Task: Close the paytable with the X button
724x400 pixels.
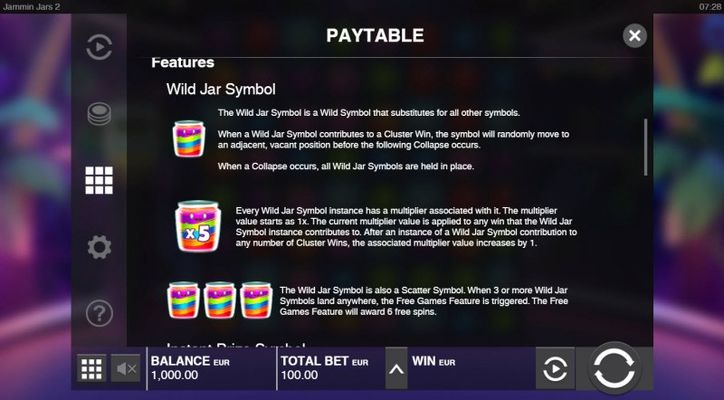Action: pyautogui.click(x=634, y=36)
